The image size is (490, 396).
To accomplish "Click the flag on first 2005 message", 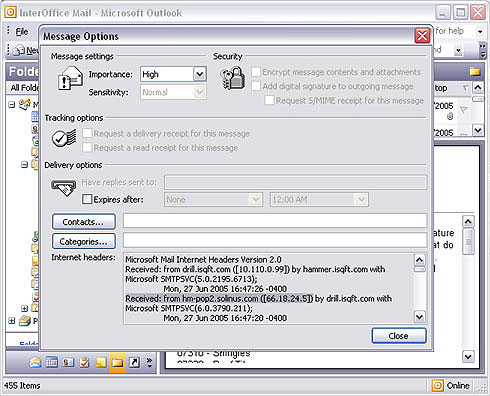I will tap(463, 109).
